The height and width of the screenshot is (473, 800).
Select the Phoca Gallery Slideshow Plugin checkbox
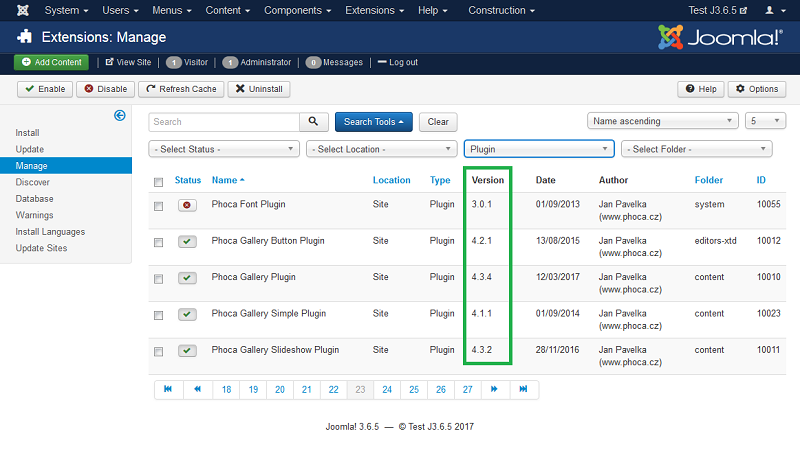pos(158,351)
